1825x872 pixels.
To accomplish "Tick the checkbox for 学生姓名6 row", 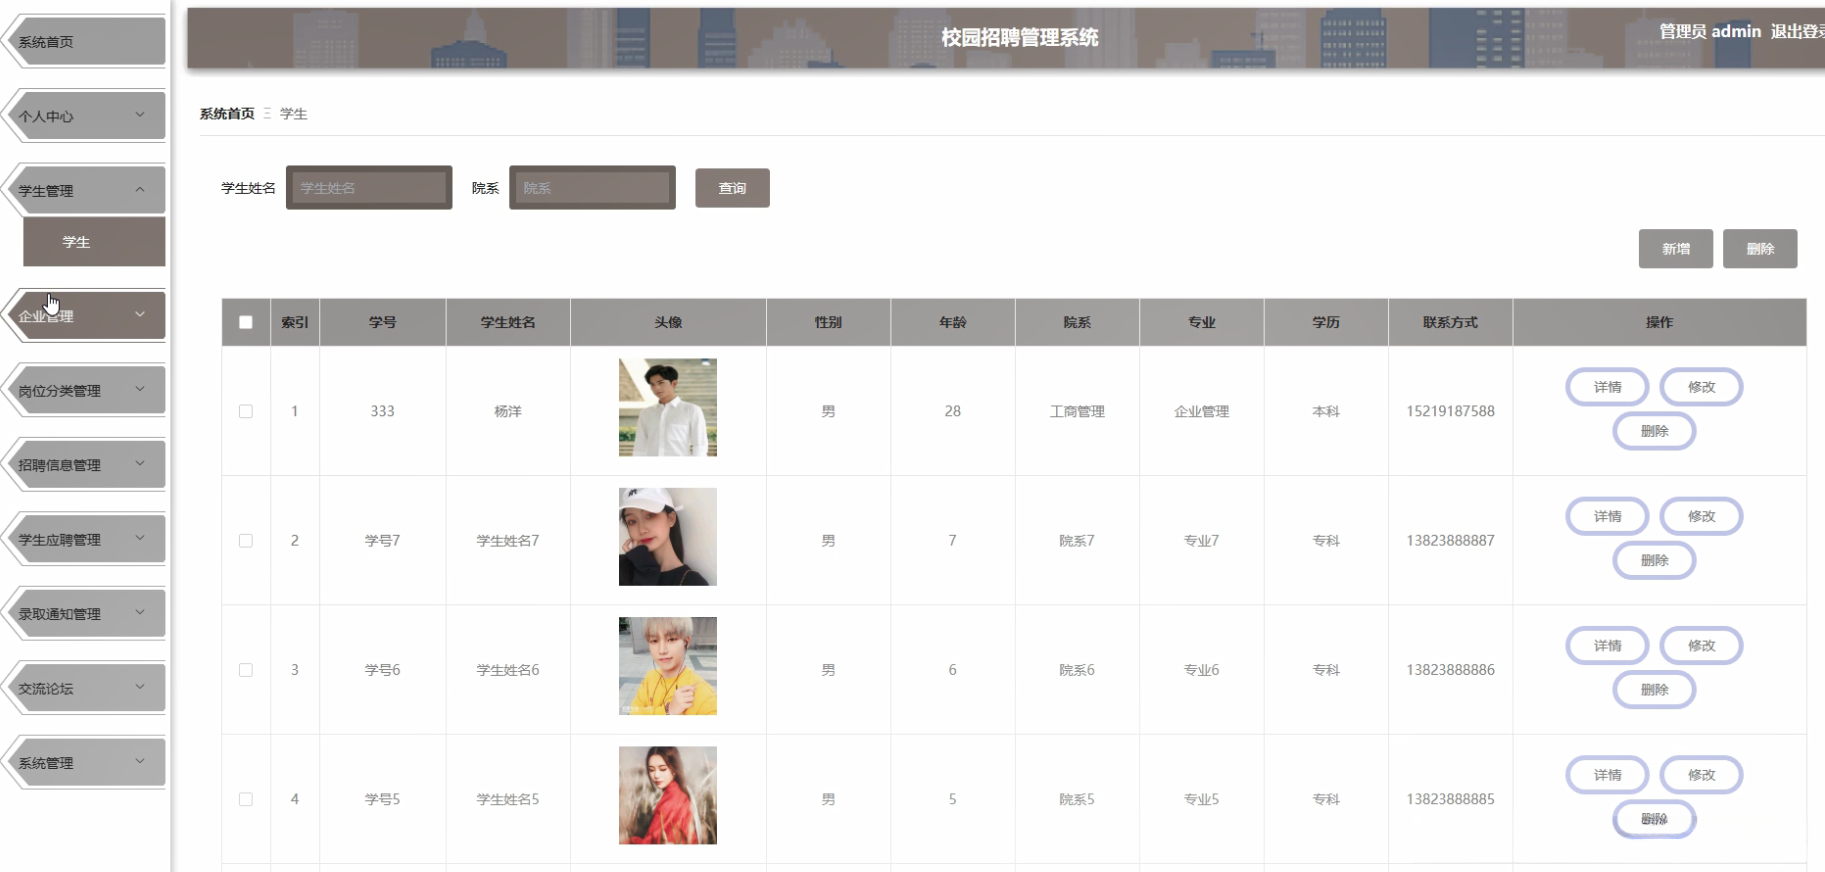I will 245,670.
